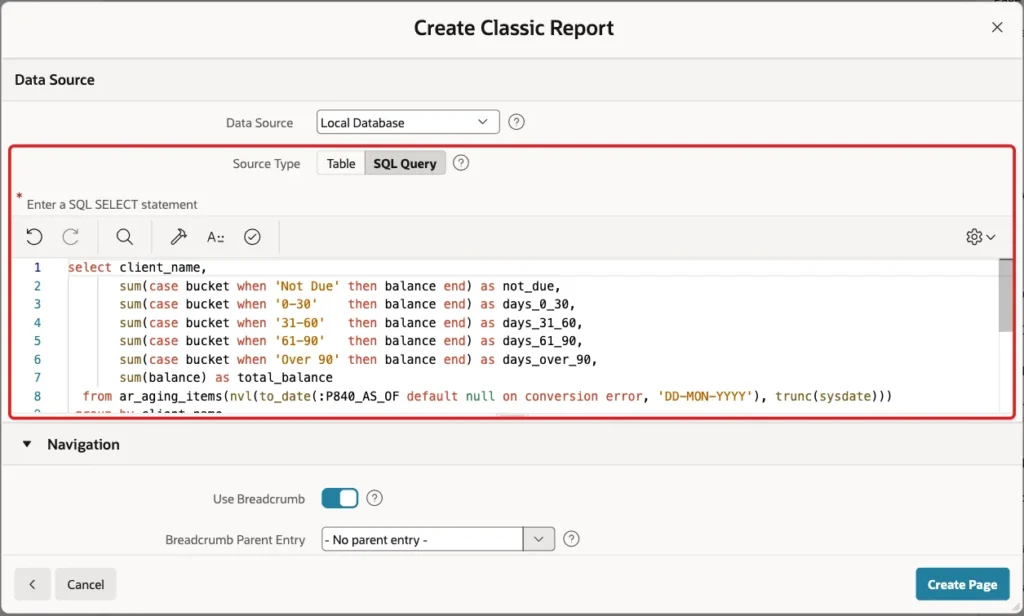Click the Undo icon in code editor

pos(35,236)
